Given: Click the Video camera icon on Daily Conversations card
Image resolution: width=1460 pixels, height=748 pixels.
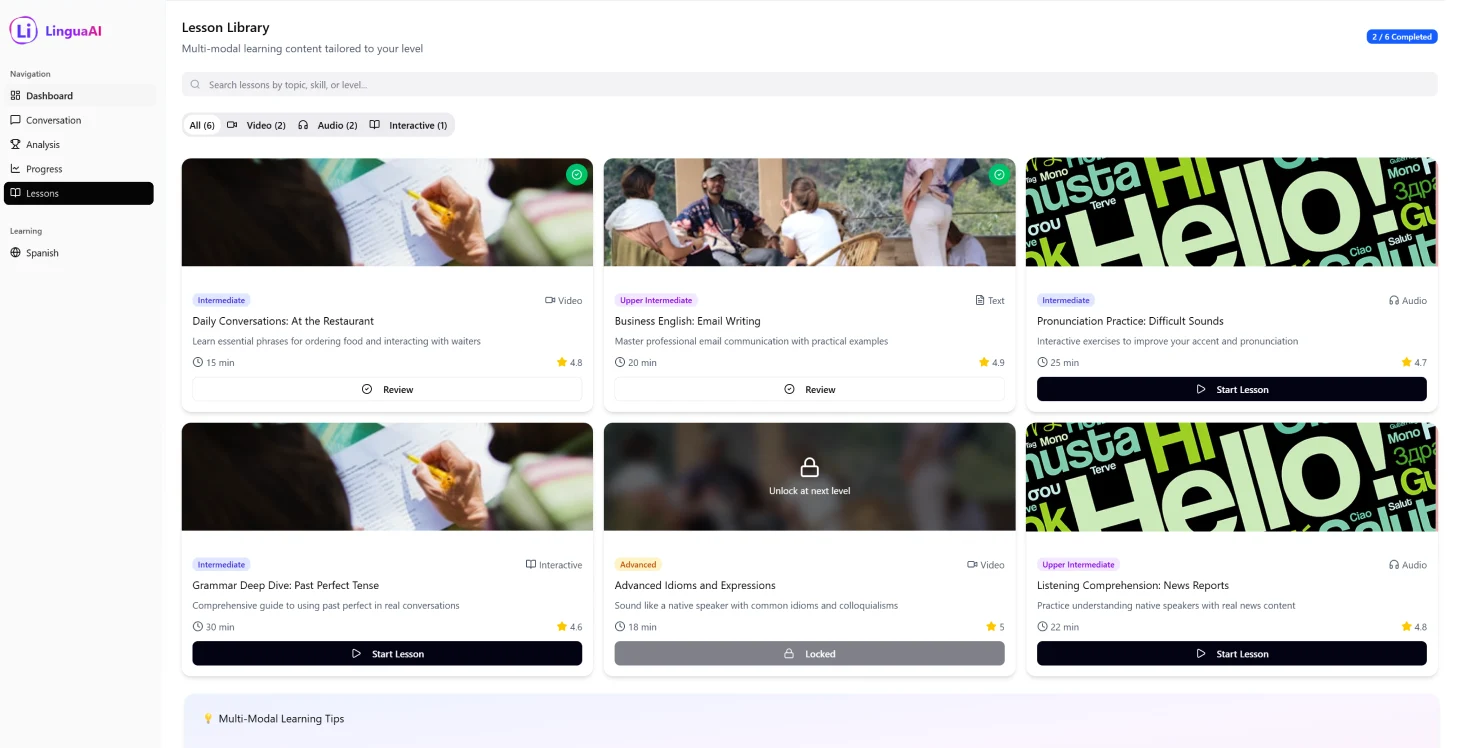Looking at the screenshot, I should pyautogui.click(x=549, y=300).
